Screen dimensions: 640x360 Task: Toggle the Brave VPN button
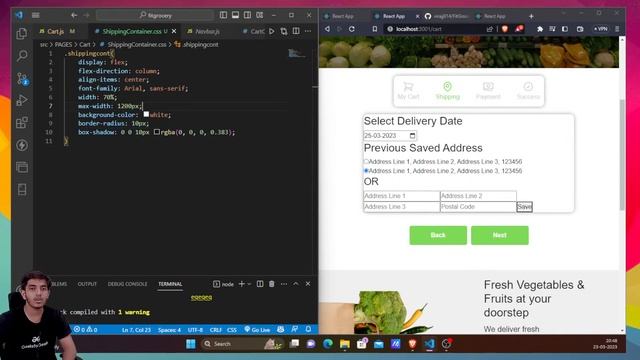tap(601, 29)
